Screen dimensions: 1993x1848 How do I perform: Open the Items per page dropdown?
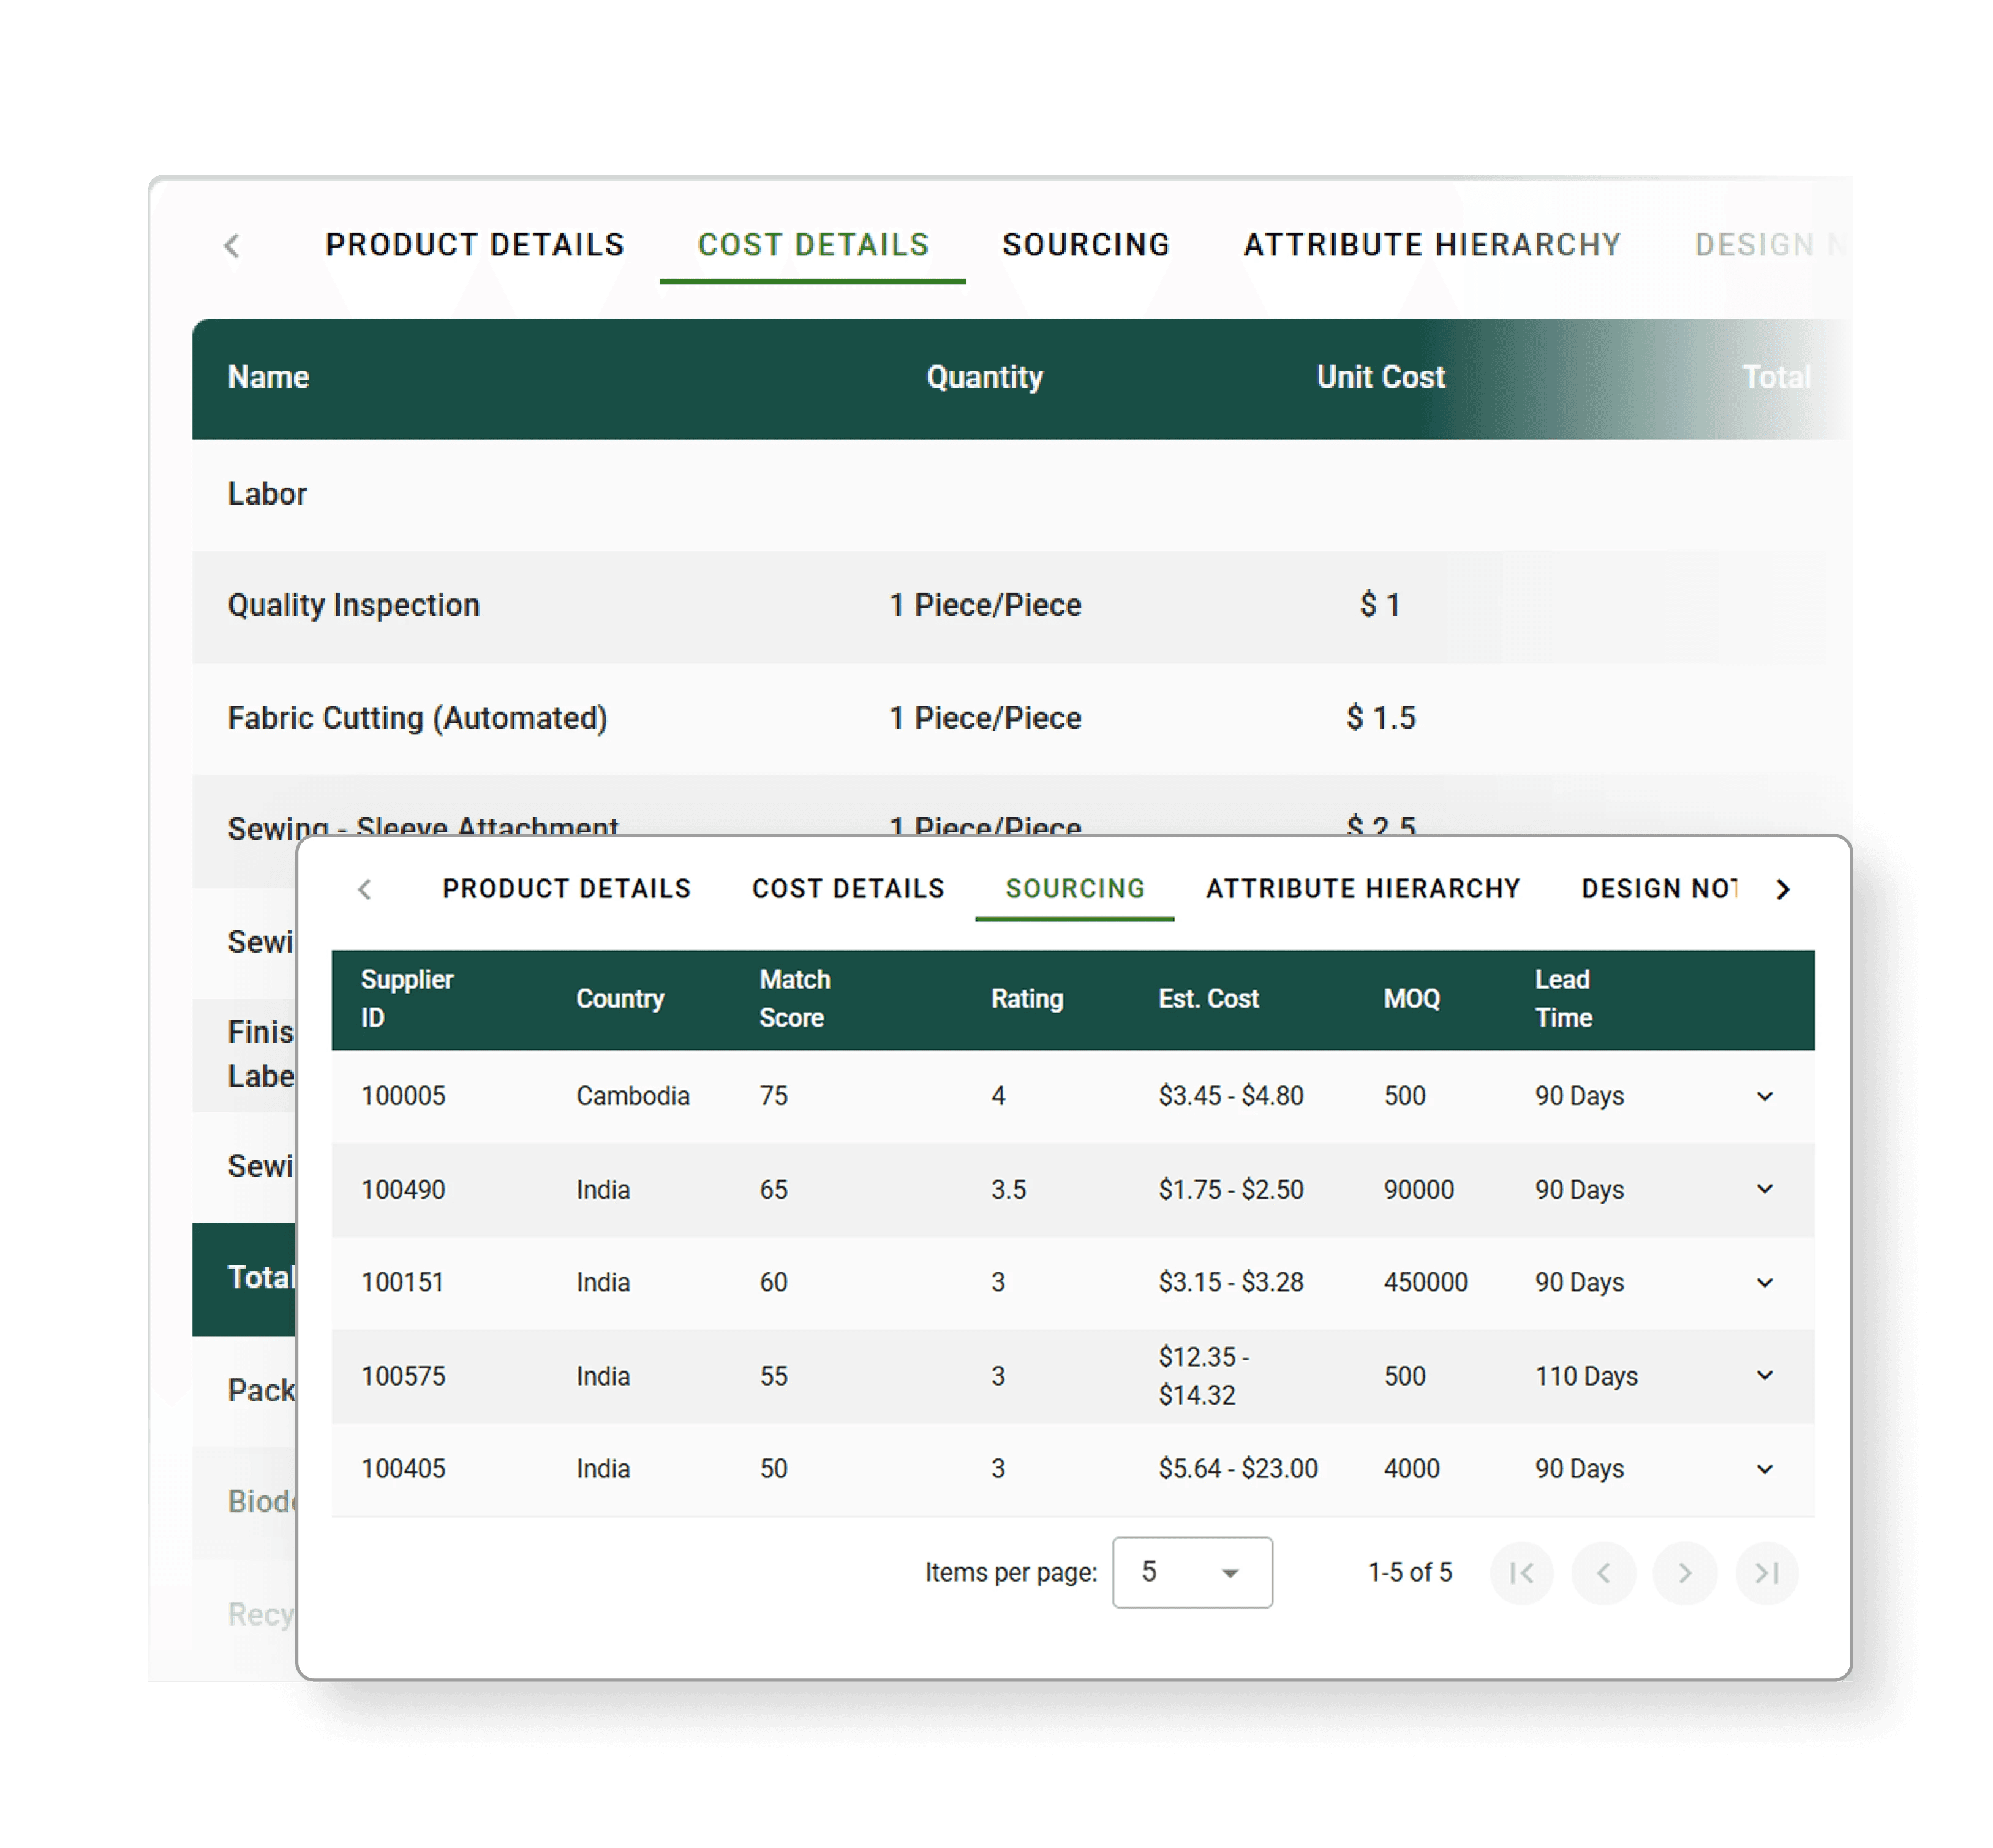pyautogui.click(x=1192, y=1573)
